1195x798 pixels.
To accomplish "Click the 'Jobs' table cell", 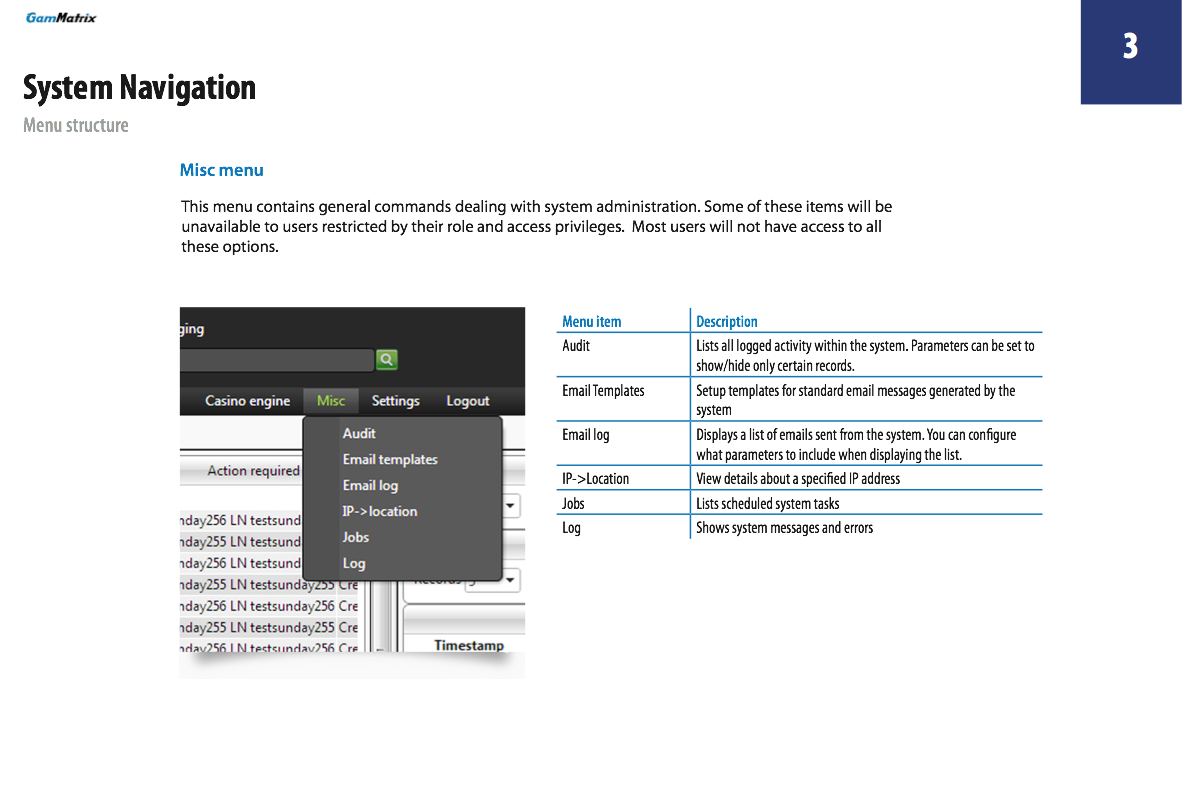I will coord(573,504).
